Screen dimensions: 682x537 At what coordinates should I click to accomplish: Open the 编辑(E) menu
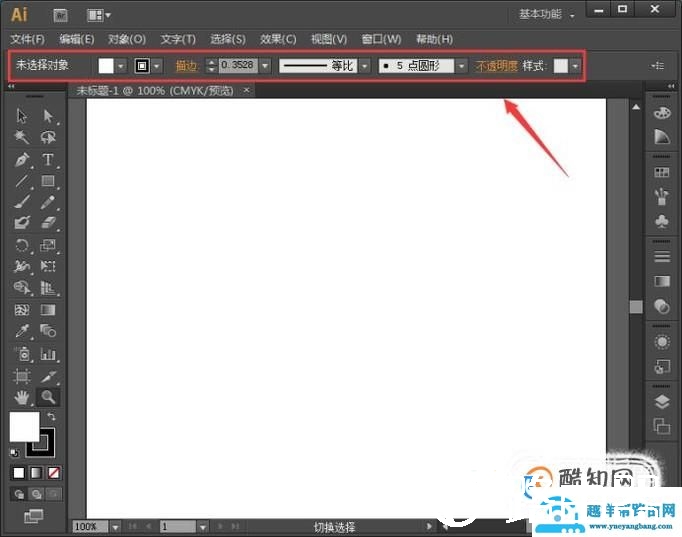point(77,40)
